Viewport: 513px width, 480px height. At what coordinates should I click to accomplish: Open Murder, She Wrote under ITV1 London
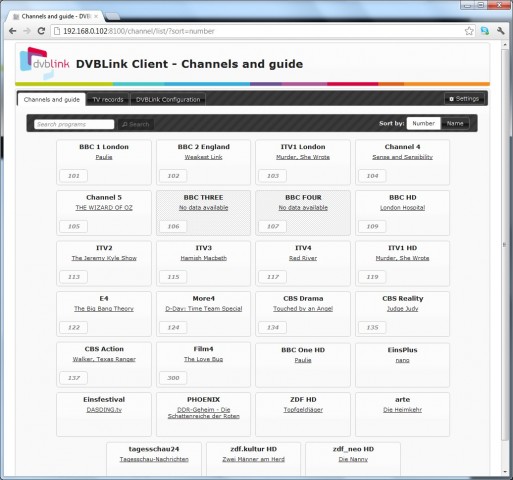coord(303,157)
